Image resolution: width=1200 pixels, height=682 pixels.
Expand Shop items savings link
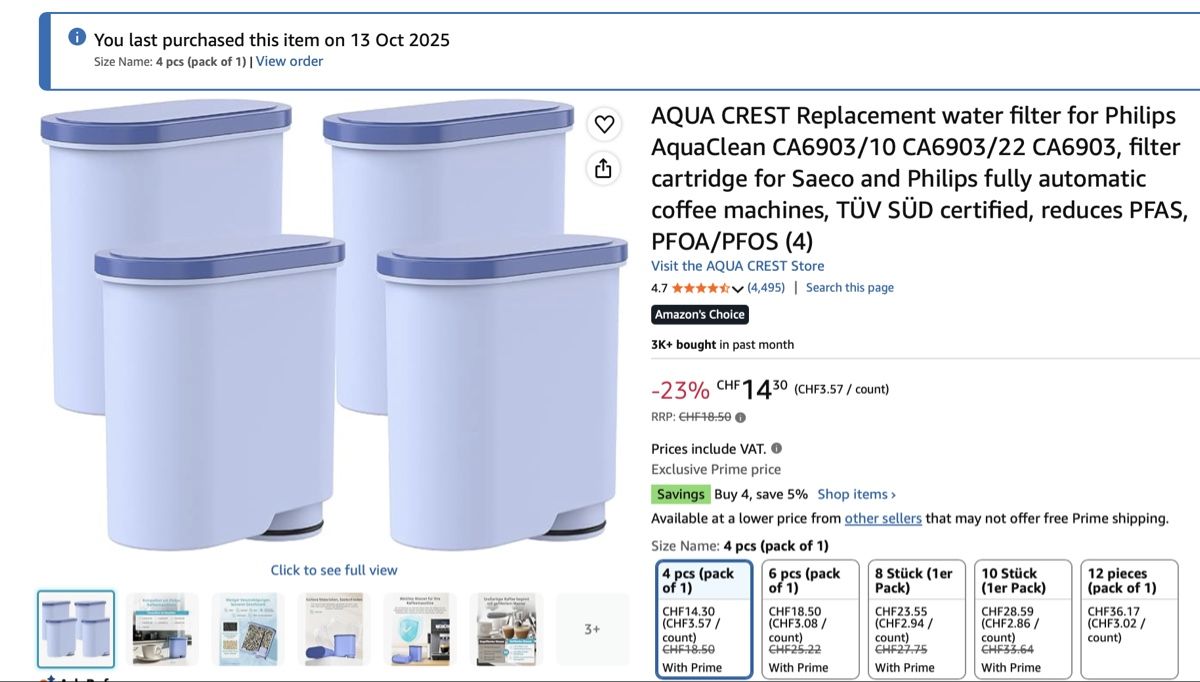[x=856, y=494]
